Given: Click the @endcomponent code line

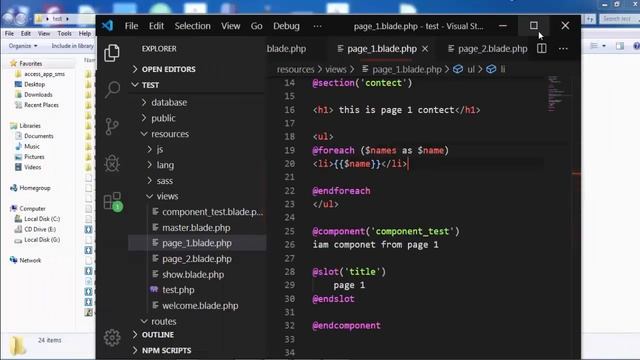Looking at the screenshot, I should tap(347, 326).
